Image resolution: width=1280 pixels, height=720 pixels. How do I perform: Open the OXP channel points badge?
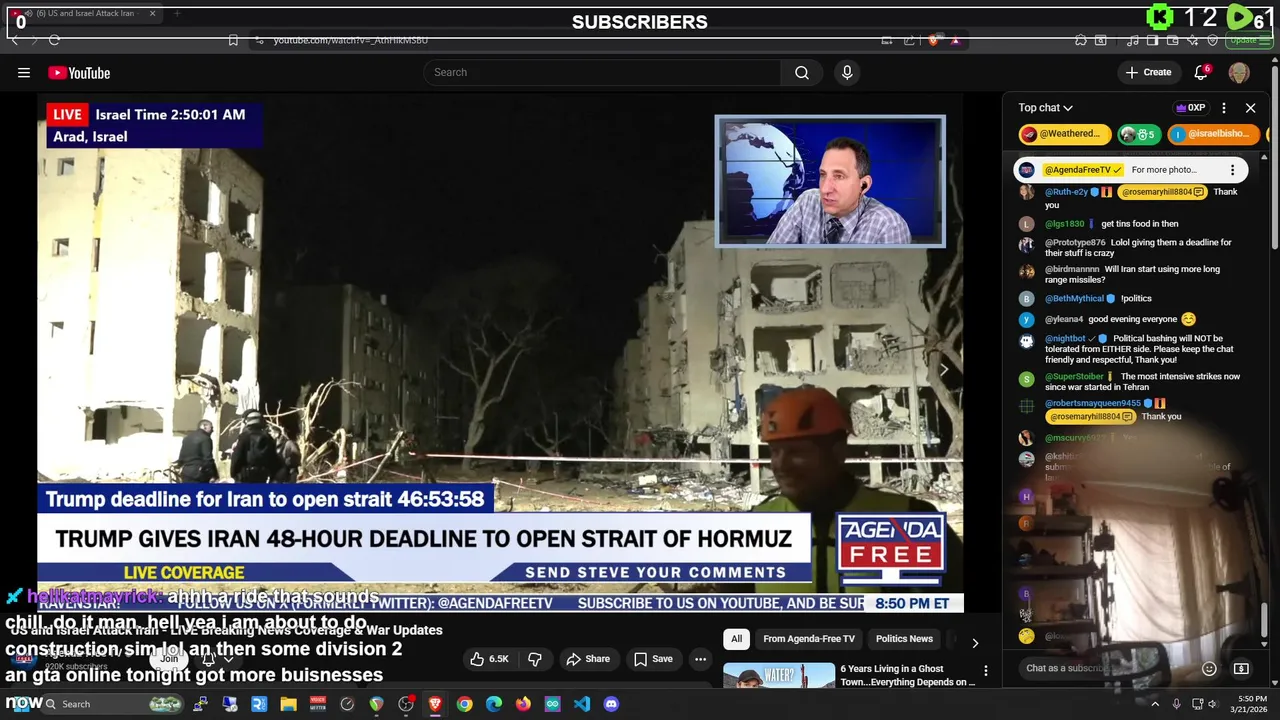pos(1190,108)
